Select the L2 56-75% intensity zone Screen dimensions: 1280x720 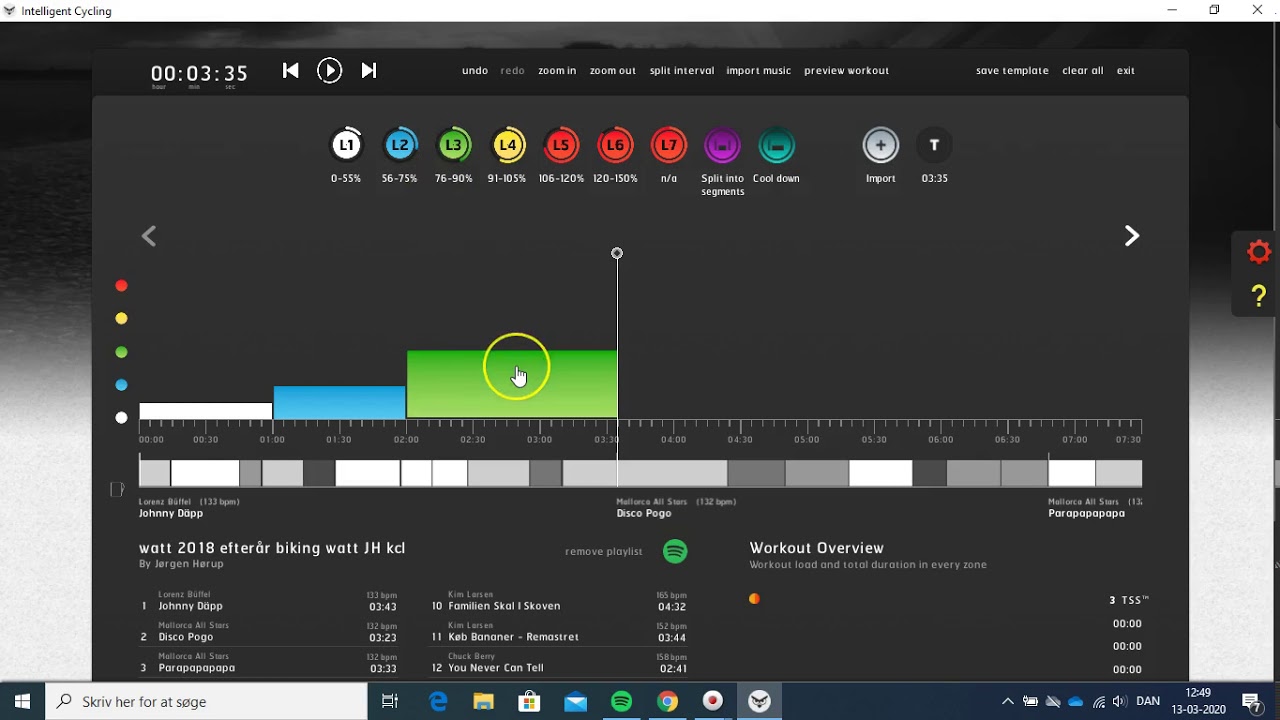(400, 145)
